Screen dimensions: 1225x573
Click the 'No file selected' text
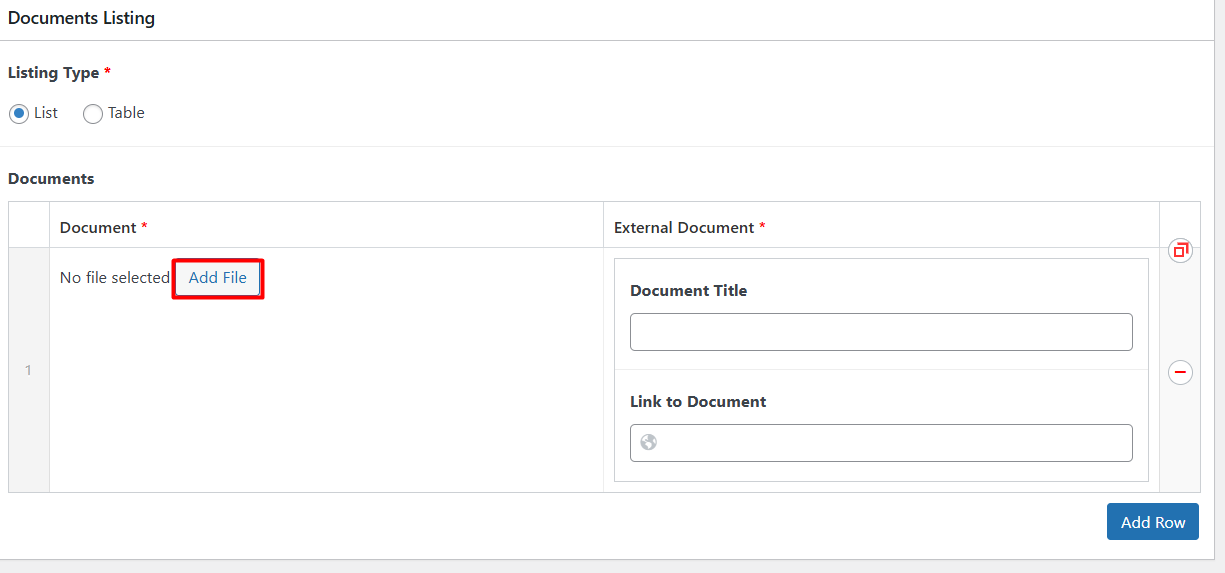coord(114,278)
